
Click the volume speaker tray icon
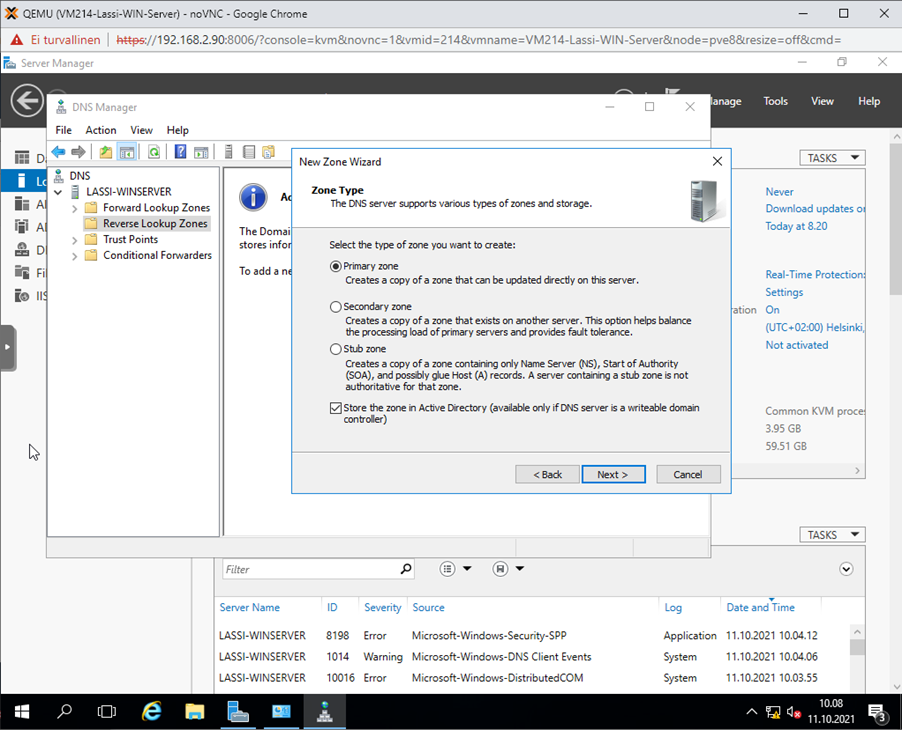794,713
